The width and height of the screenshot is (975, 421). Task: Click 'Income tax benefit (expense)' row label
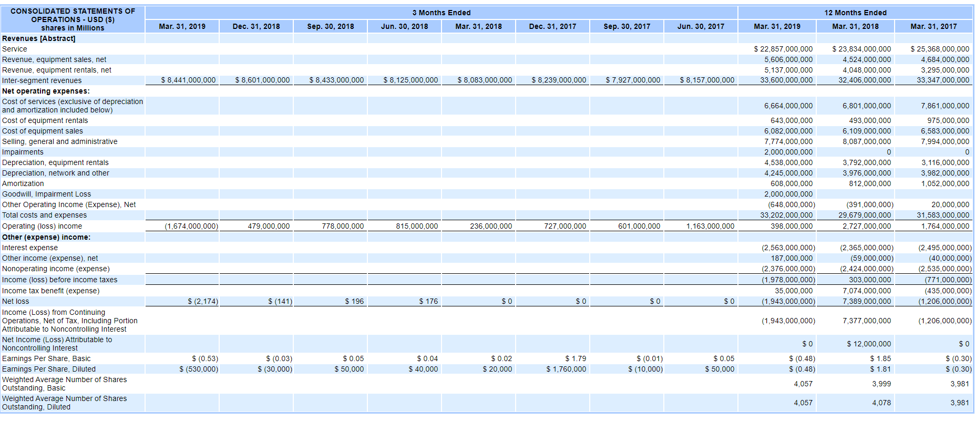point(51,290)
